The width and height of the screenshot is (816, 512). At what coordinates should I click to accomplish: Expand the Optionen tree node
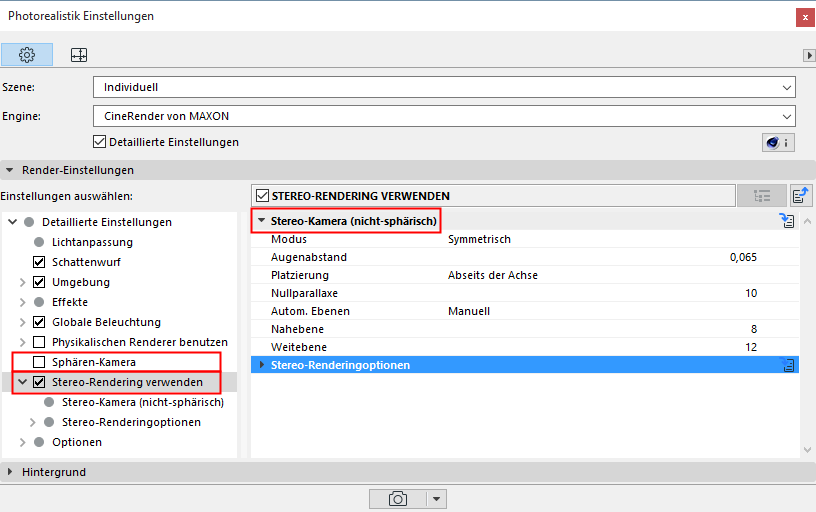point(22,442)
